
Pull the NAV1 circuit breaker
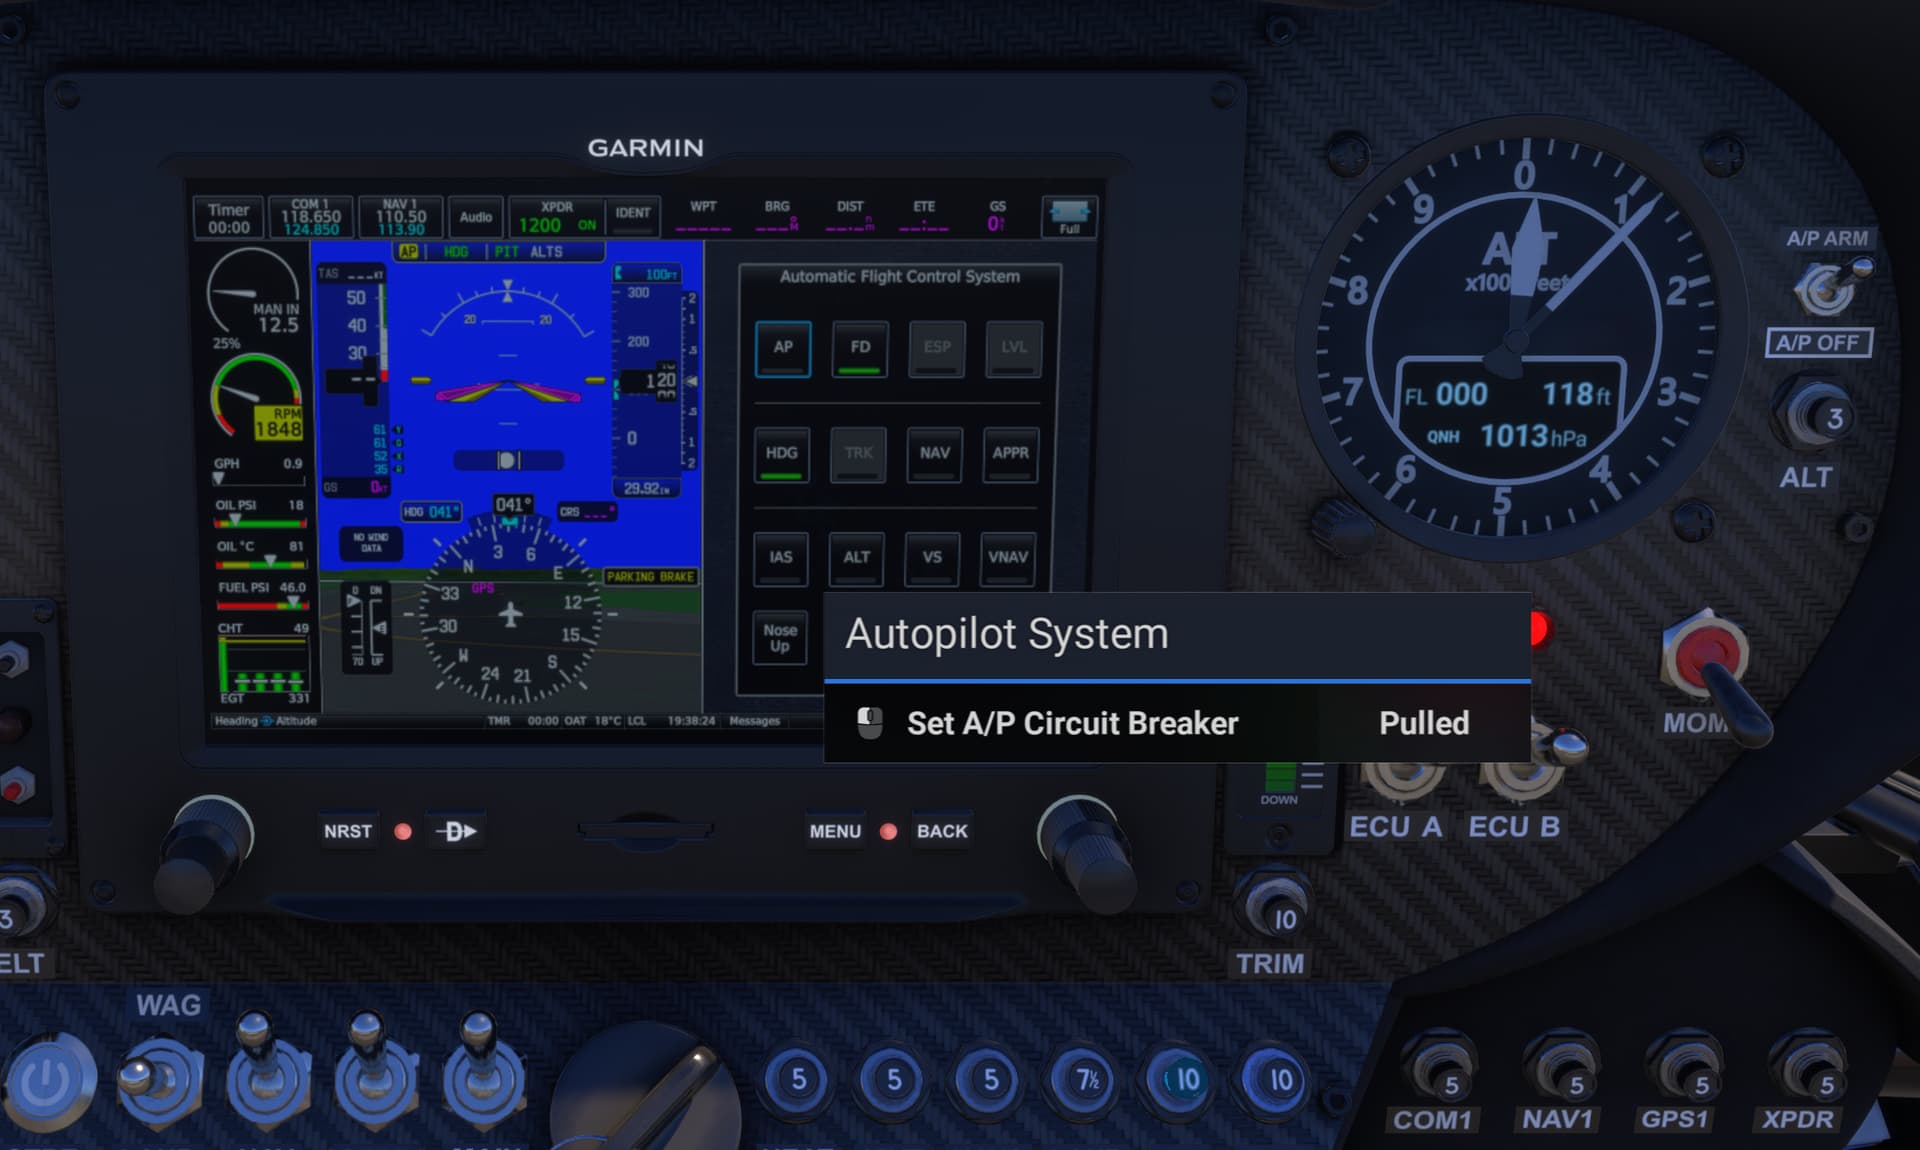coord(1562,1071)
